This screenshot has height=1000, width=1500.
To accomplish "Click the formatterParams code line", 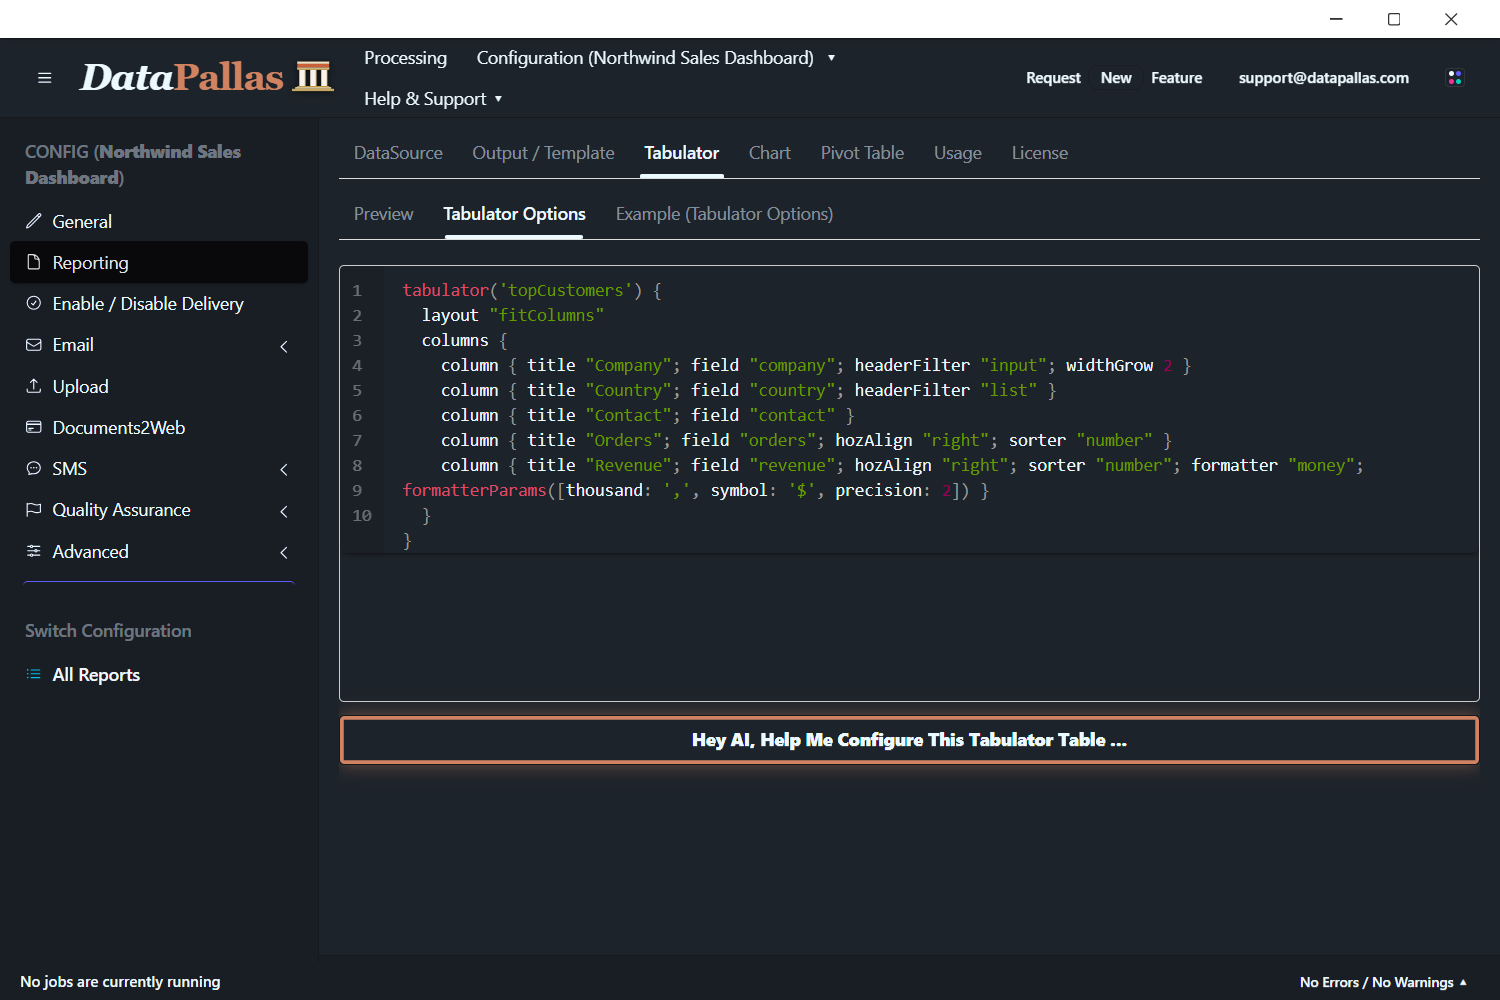I will [x=696, y=490].
